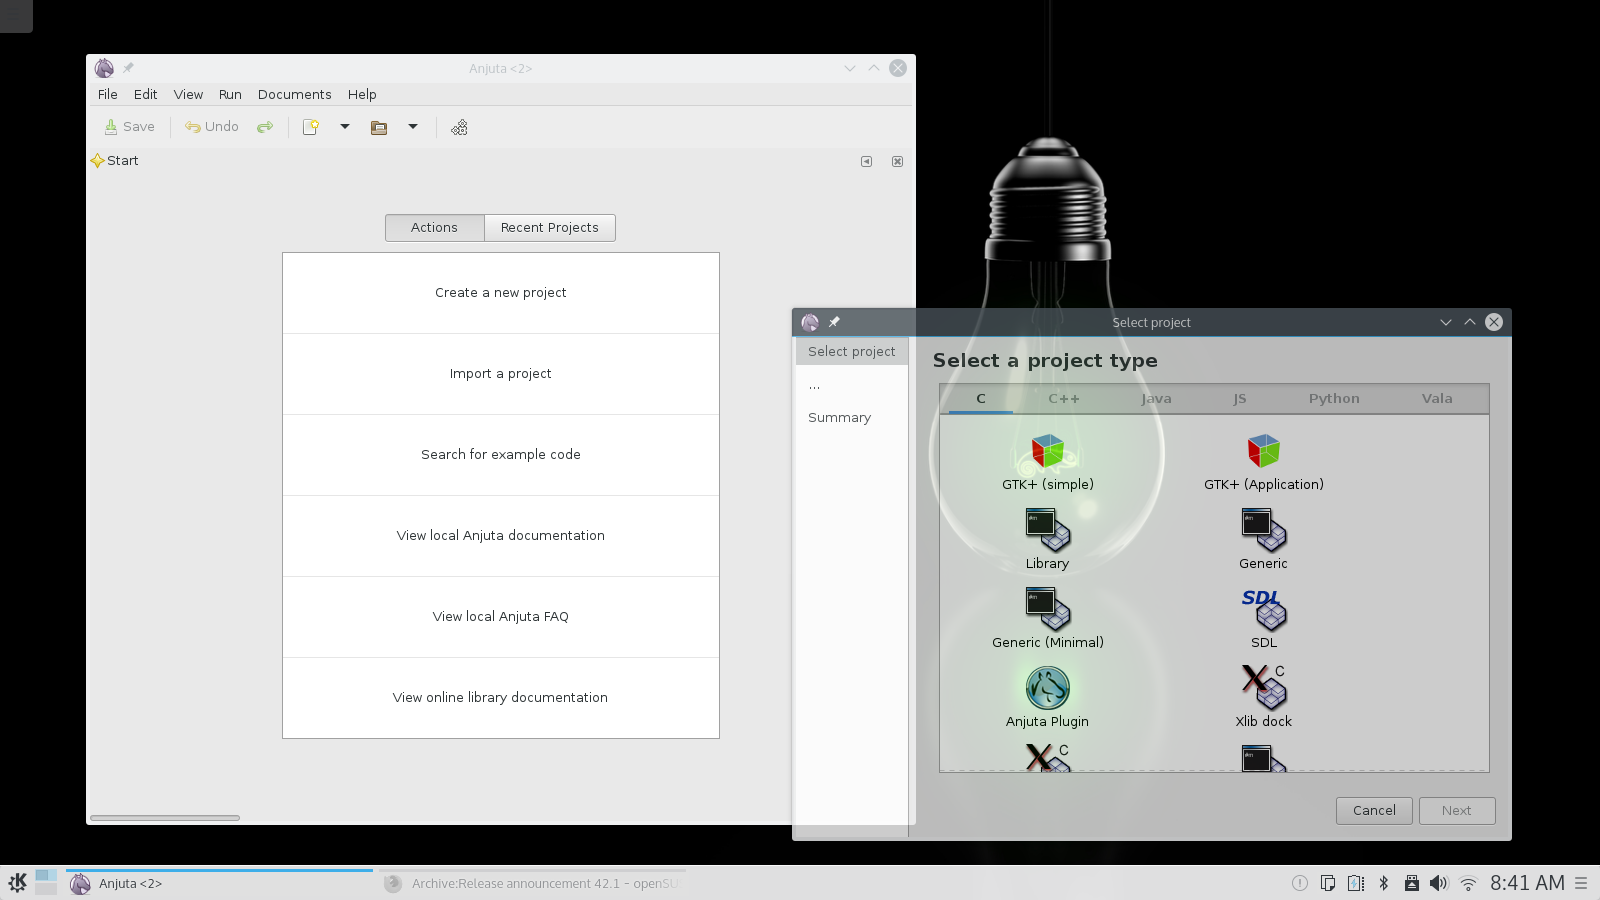Viewport: 1600px width, 900px height.
Task: Click the notifications tray icon
Action: [x=1300, y=883]
